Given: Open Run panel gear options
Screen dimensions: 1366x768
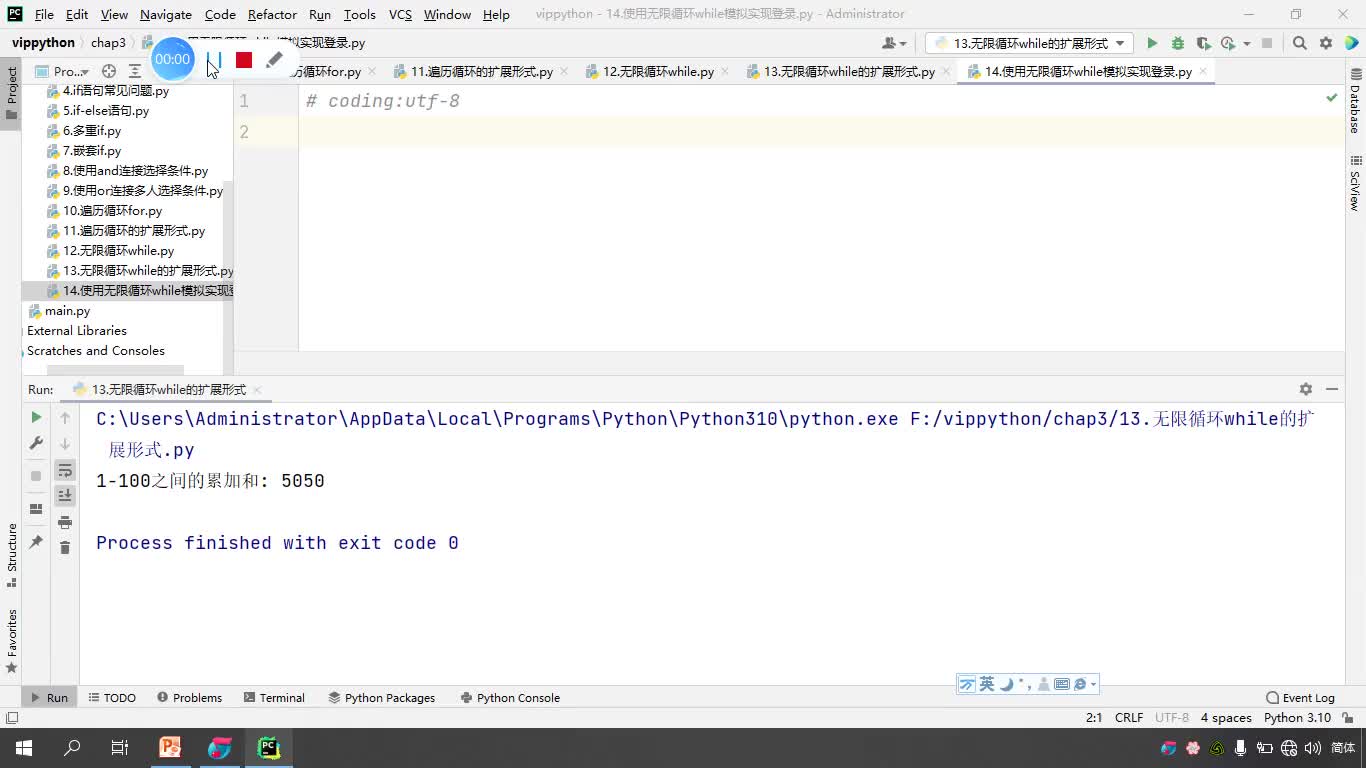Looking at the screenshot, I should coord(1305,389).
